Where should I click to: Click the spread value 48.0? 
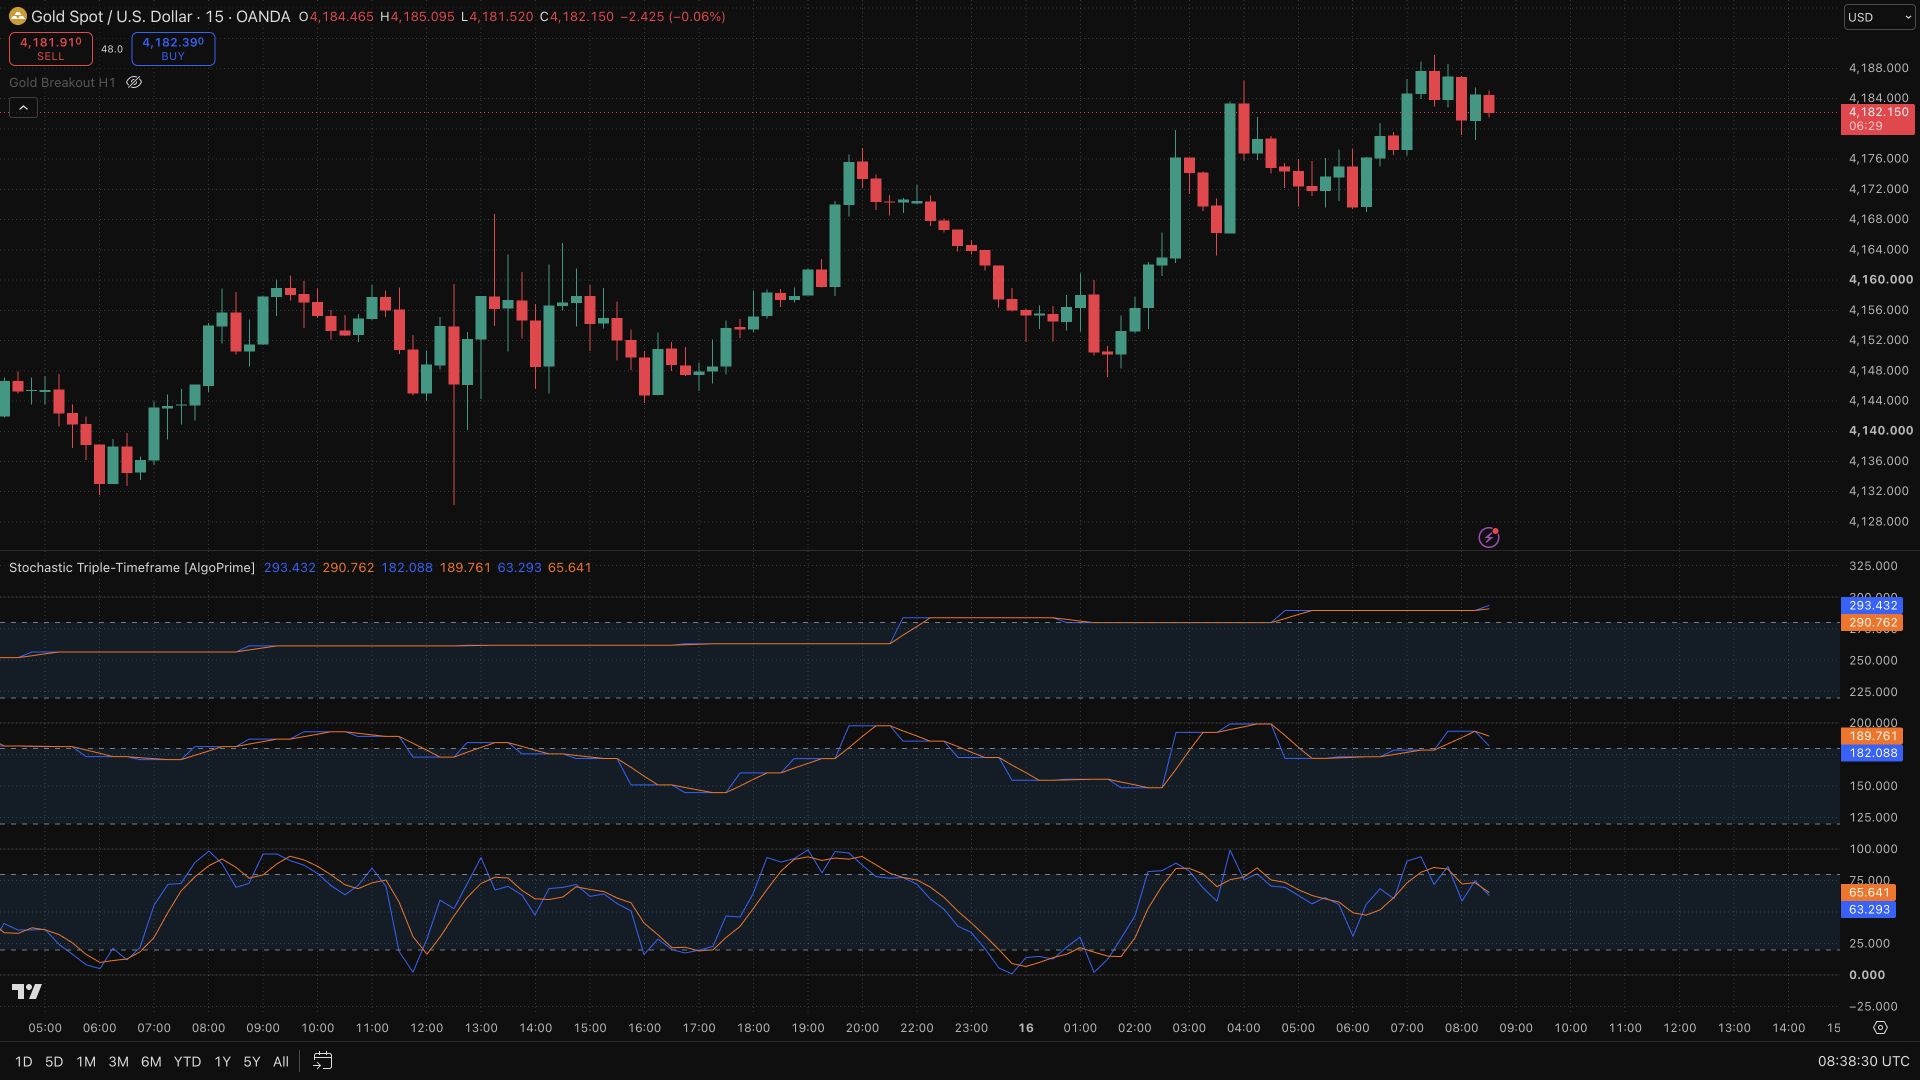pyautogui.click(x=112, y=49)
